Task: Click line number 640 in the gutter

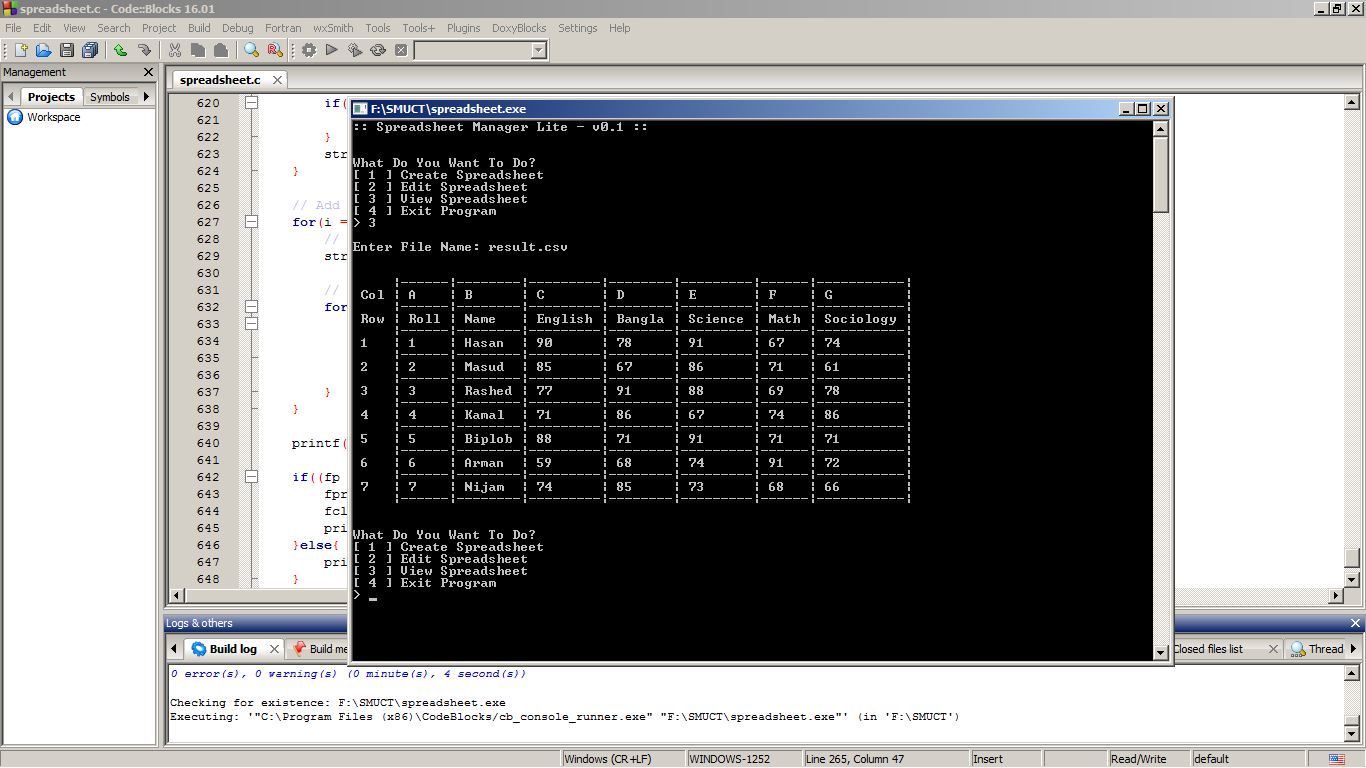Action: point(208,443)
